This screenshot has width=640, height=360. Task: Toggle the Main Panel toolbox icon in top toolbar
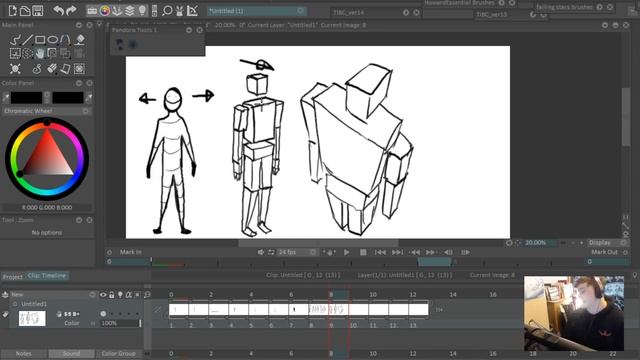[92, 11]
